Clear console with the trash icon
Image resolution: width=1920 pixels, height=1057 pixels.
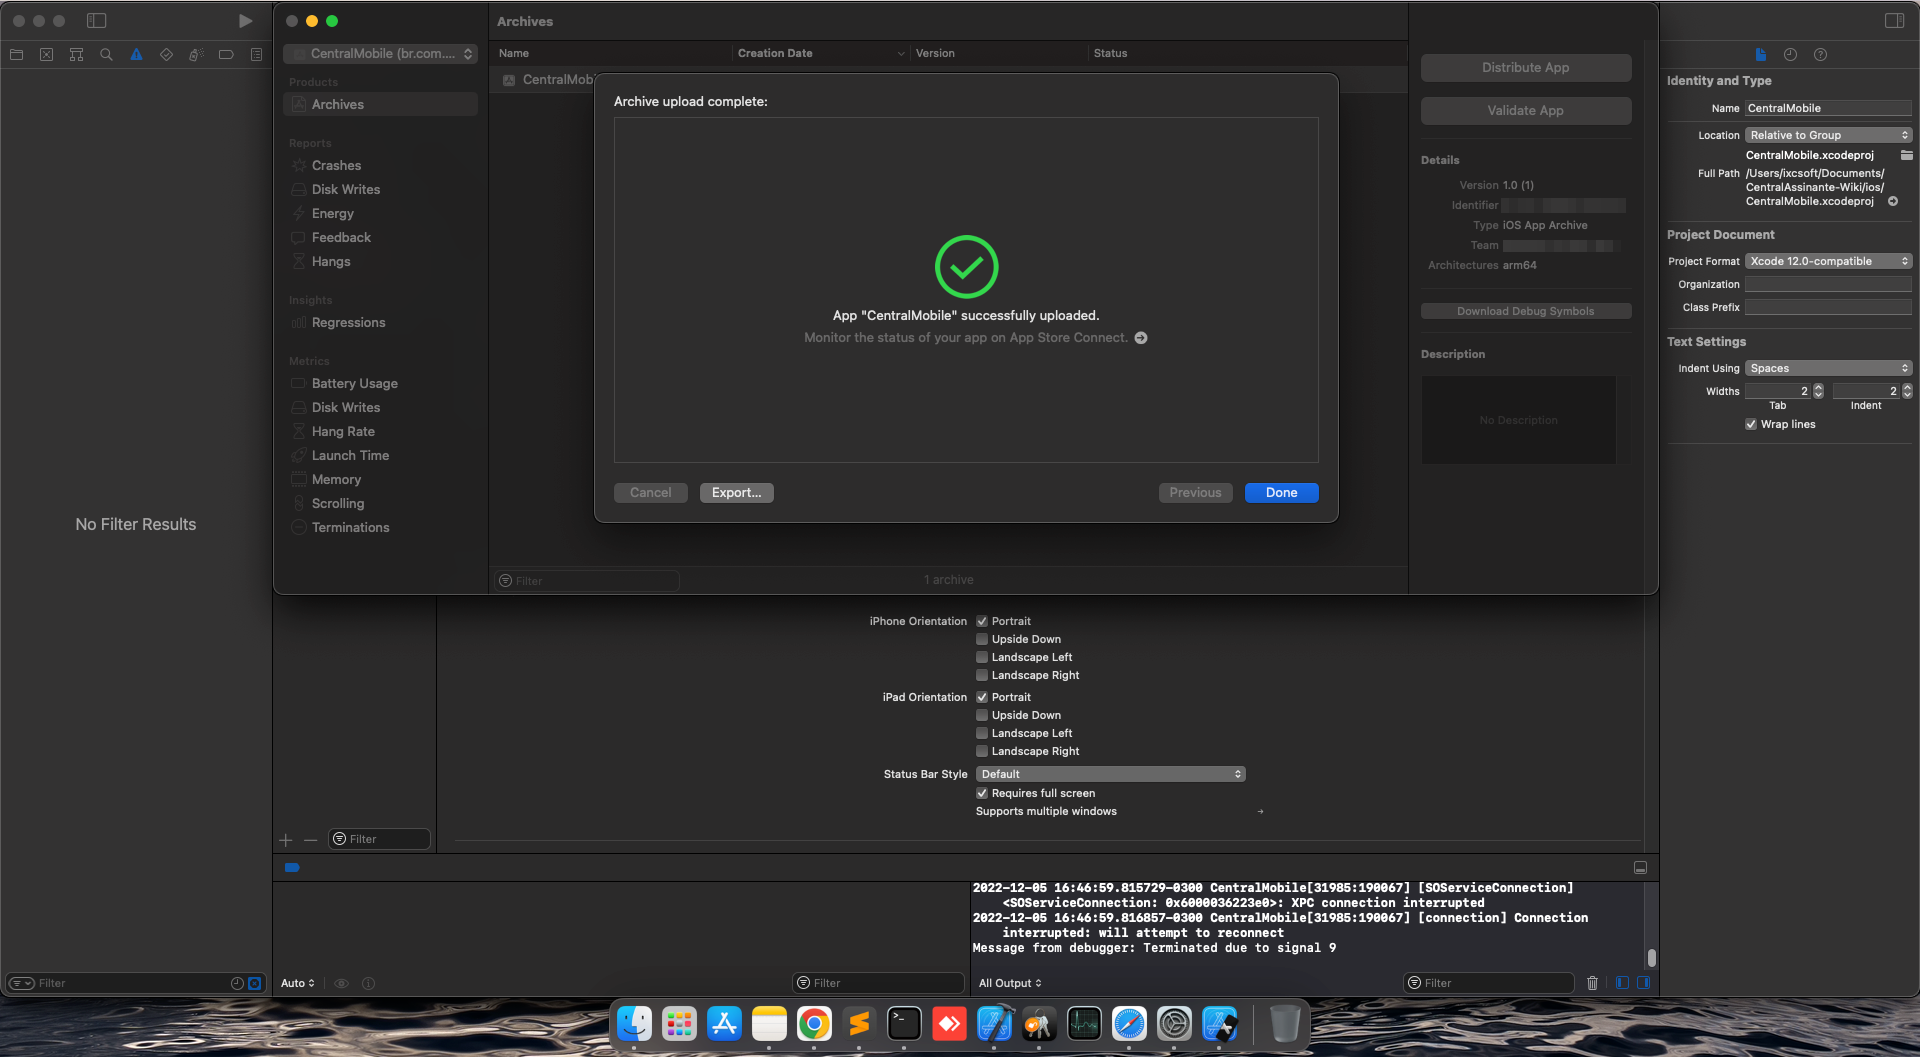click(1593, 983)
